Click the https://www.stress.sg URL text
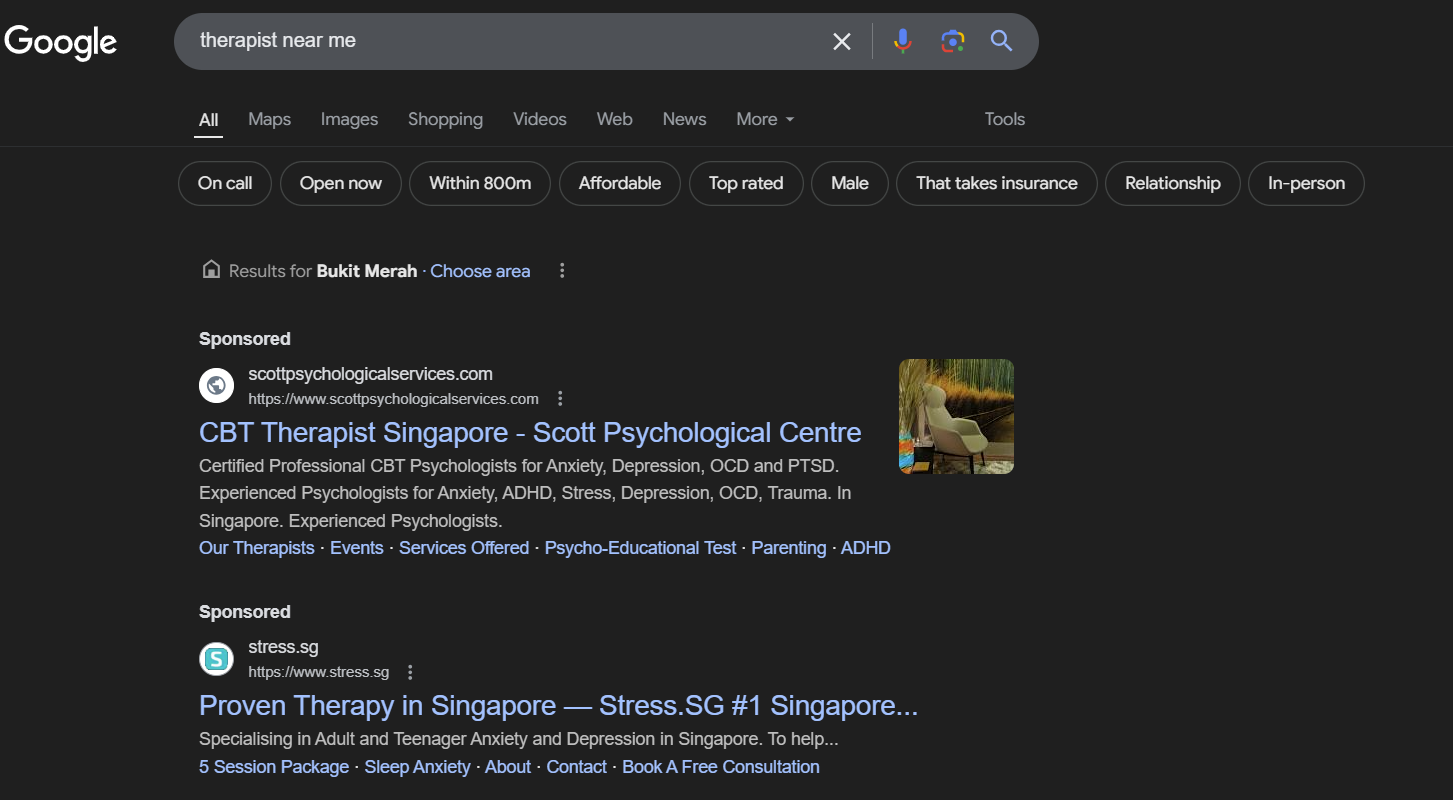 click(x=319, y=672)
